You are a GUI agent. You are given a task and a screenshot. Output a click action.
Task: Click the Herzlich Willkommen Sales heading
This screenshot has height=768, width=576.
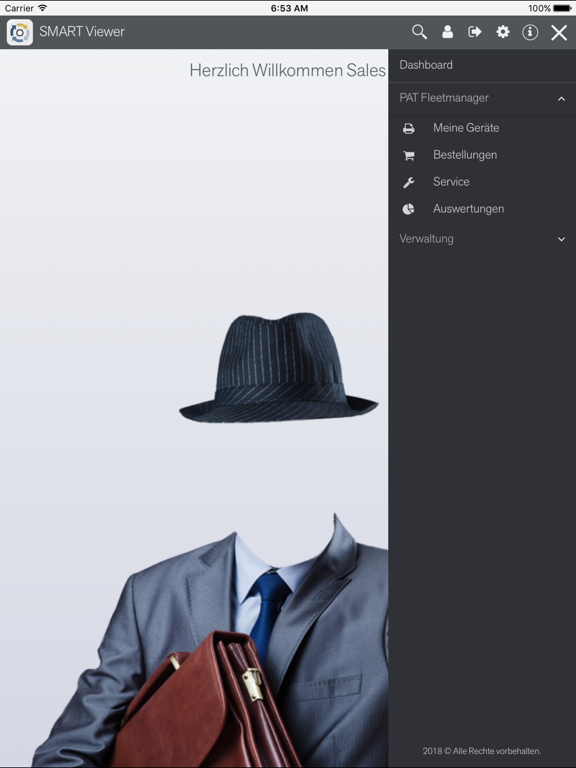tap(288, 71)
